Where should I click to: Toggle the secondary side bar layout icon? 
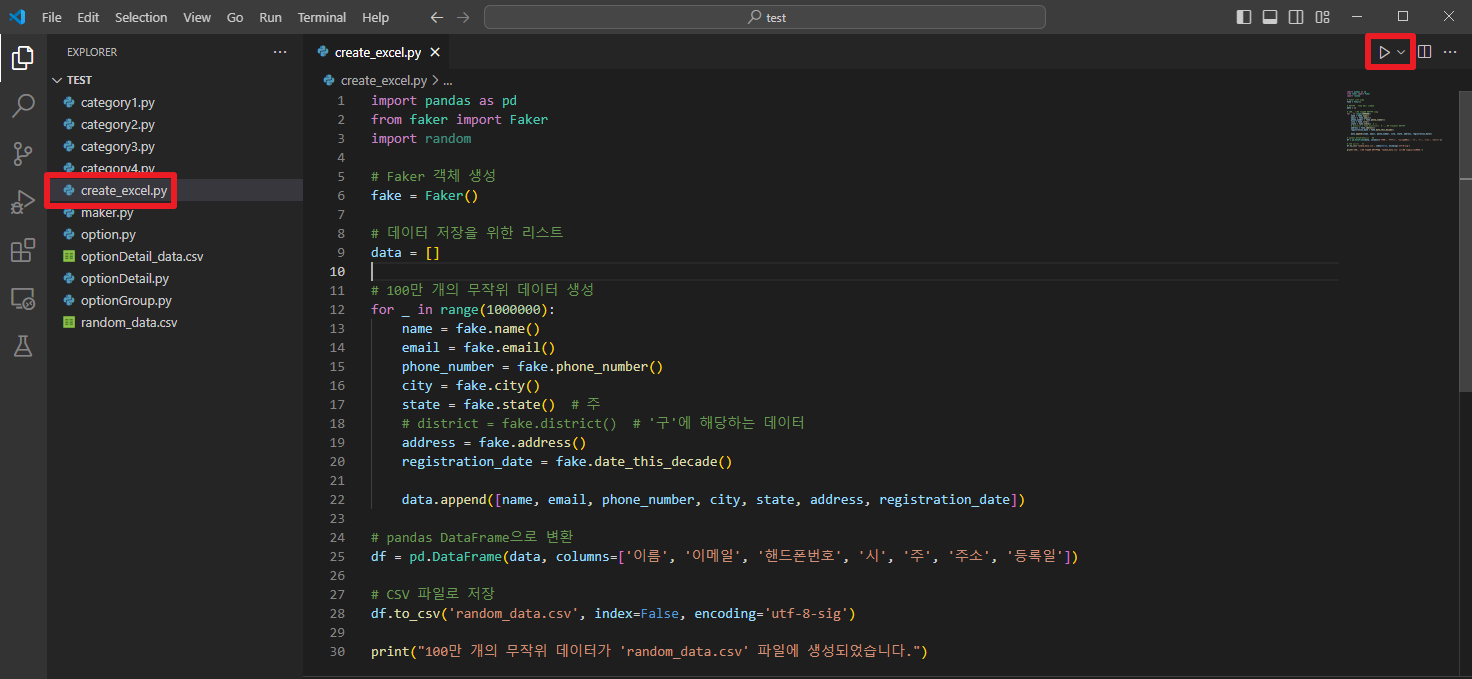[x=1296, y=17]
